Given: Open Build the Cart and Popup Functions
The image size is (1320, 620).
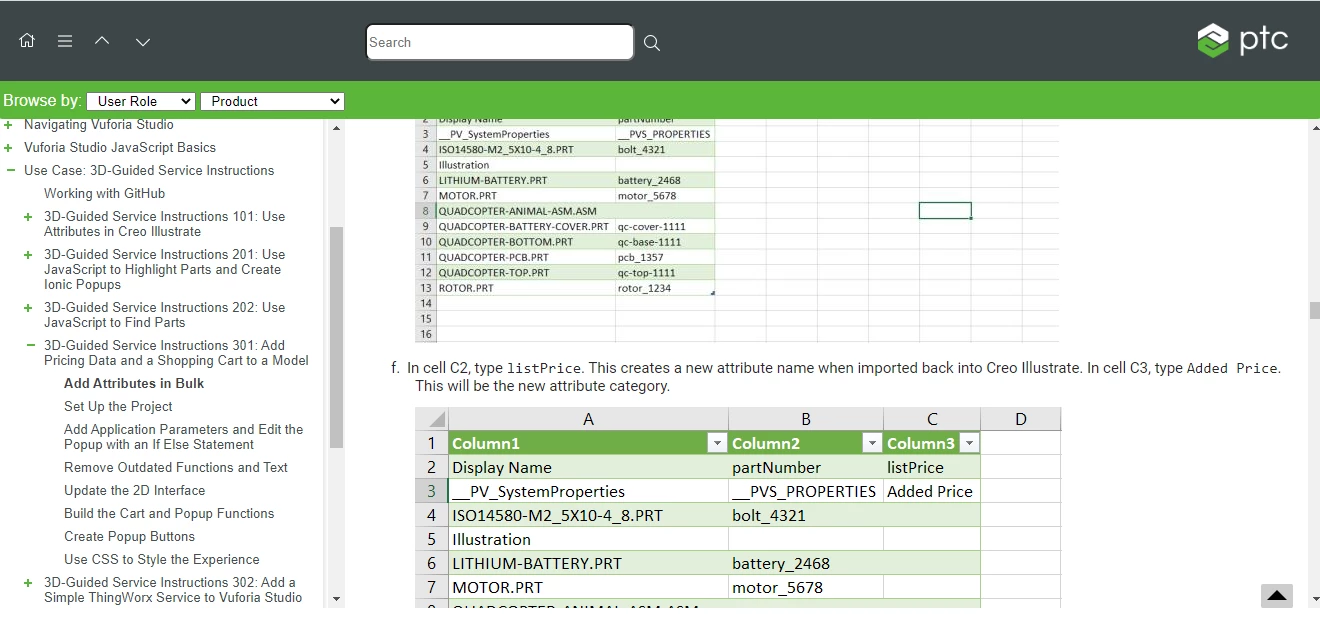Looking at the screenshot, I should click(x=169, y=514).
